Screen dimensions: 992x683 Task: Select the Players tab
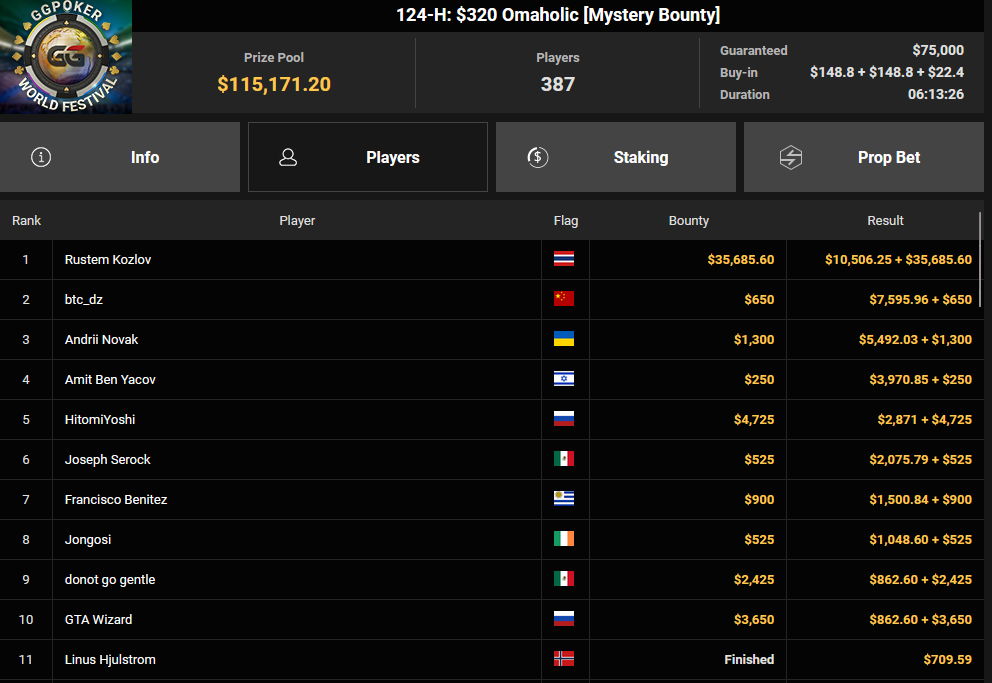pyautogui.click(x=368, y=157)
